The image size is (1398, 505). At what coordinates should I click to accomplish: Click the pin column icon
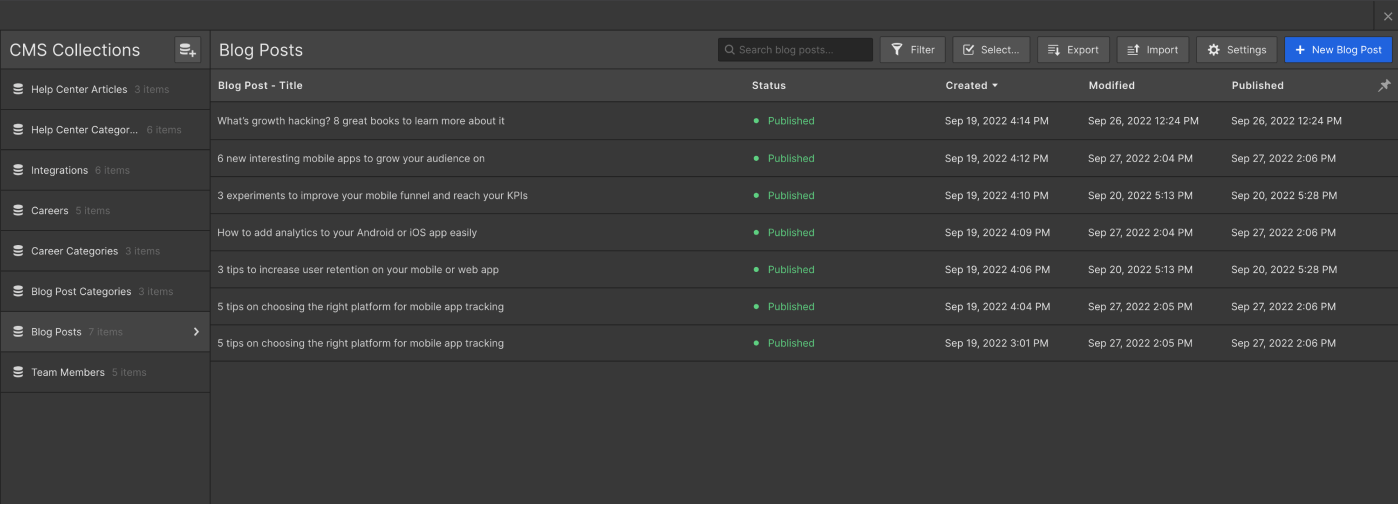(x=1384, y=86)
